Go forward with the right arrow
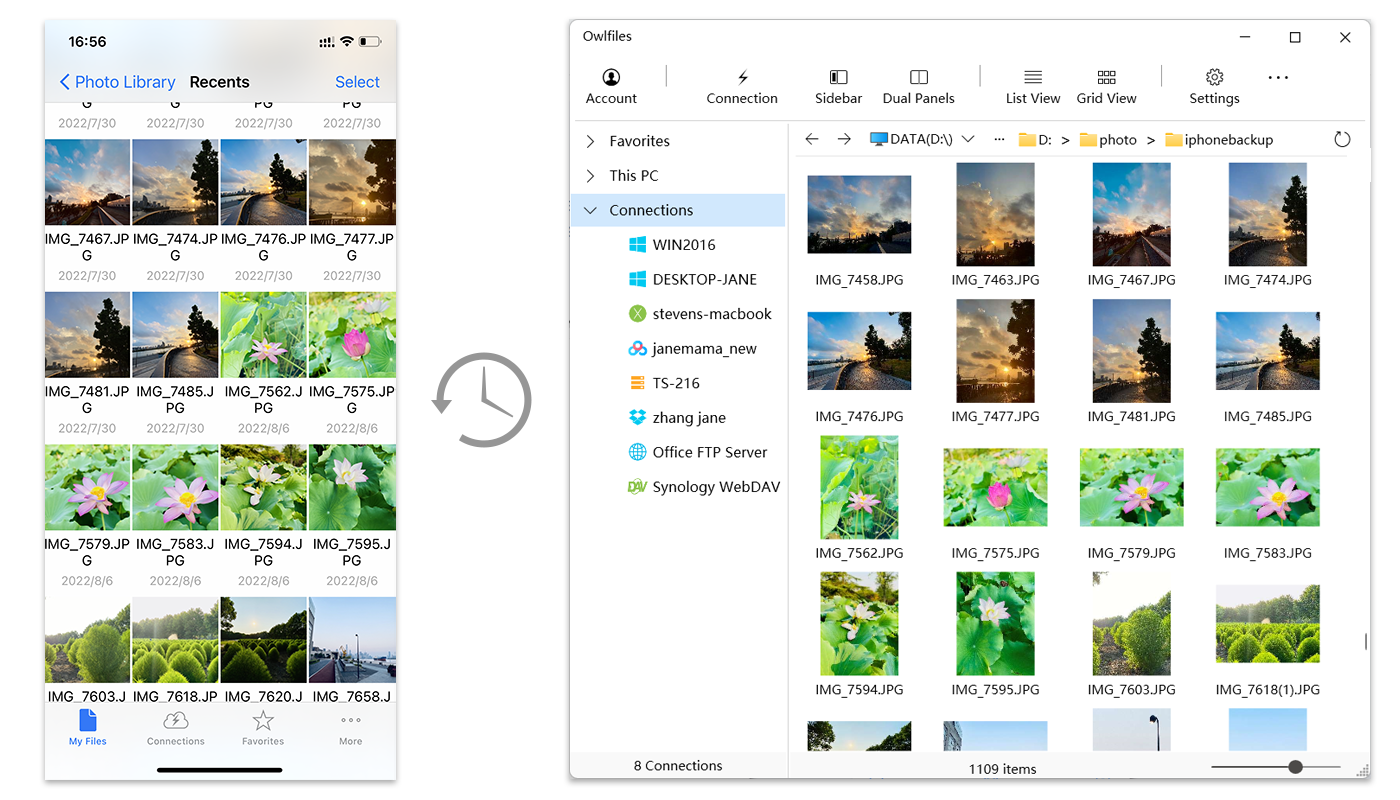1400x800 pixels. tap(845, 139)
